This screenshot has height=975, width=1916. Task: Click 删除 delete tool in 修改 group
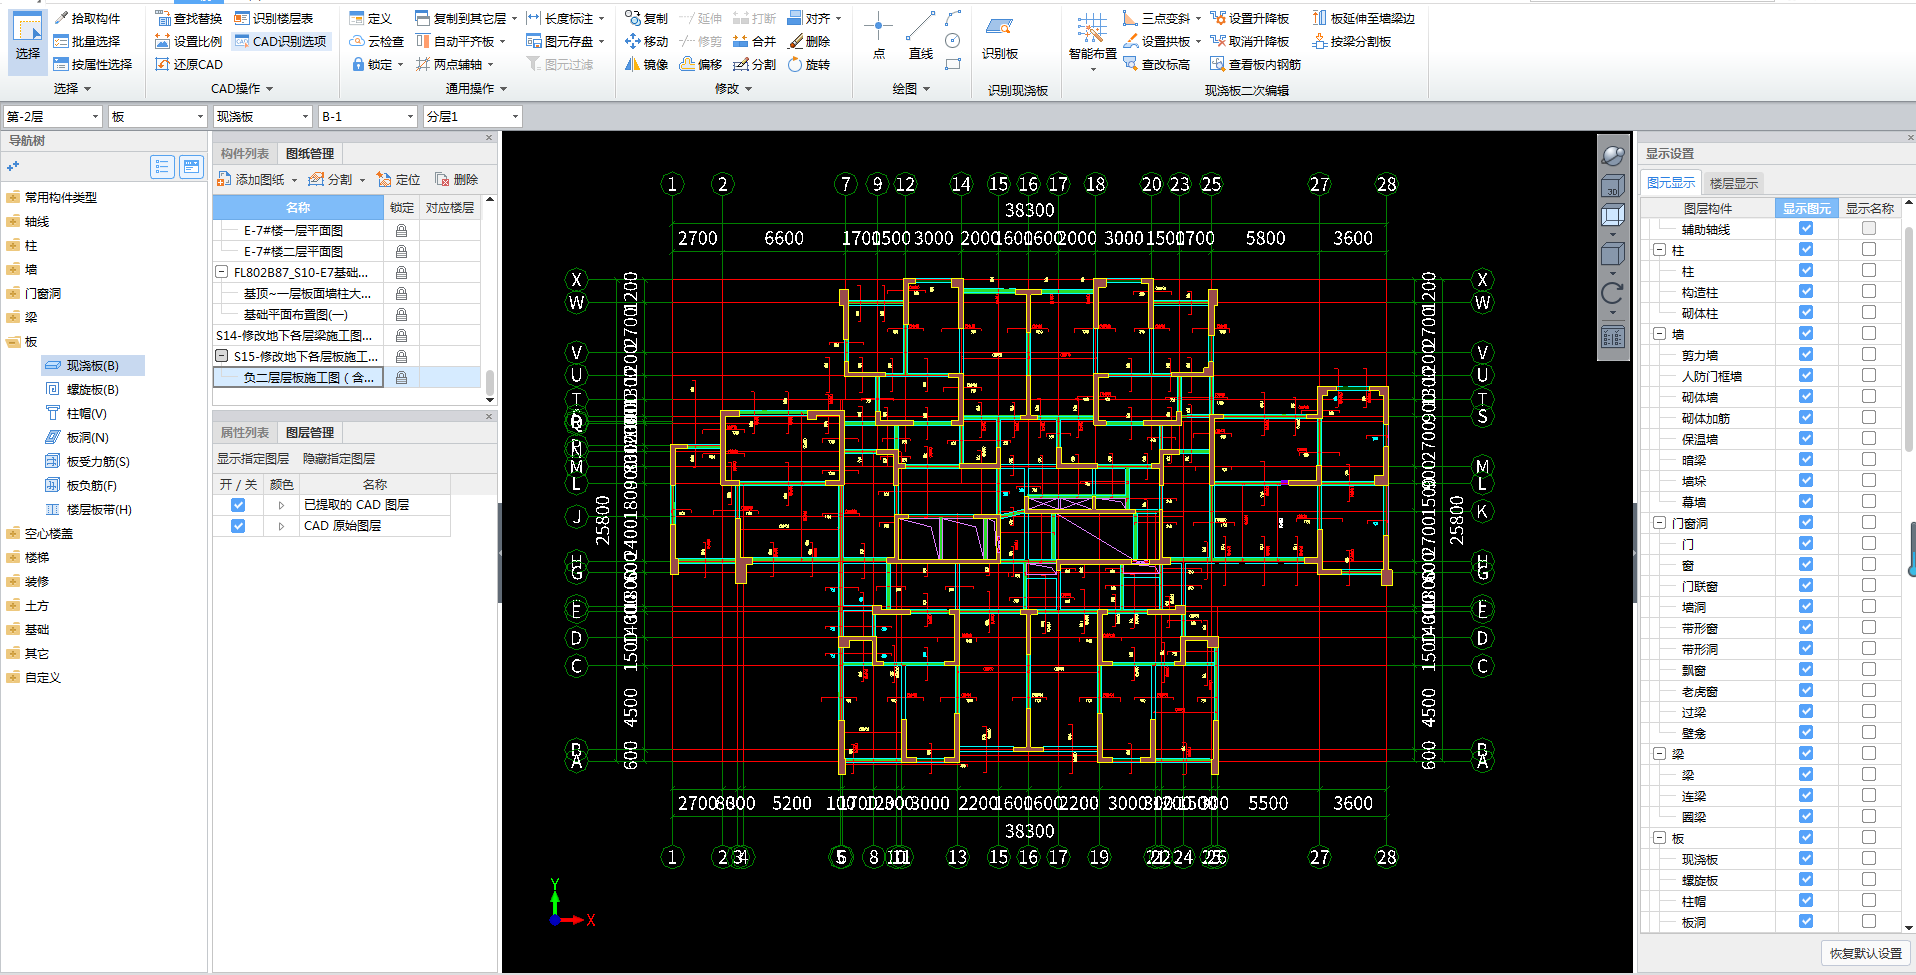[x=809, y=41]
